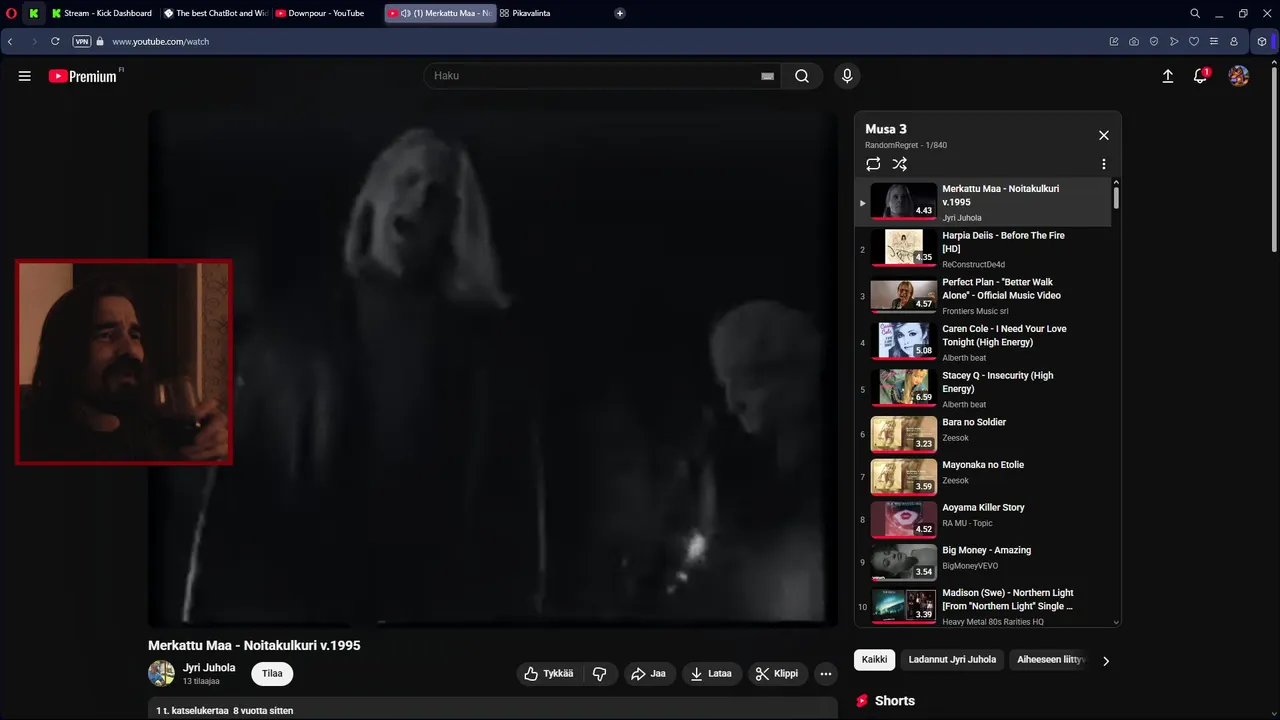1280x720 pixels.
Task: Activate voice search microphone
Action: click(x=847, y=76)
